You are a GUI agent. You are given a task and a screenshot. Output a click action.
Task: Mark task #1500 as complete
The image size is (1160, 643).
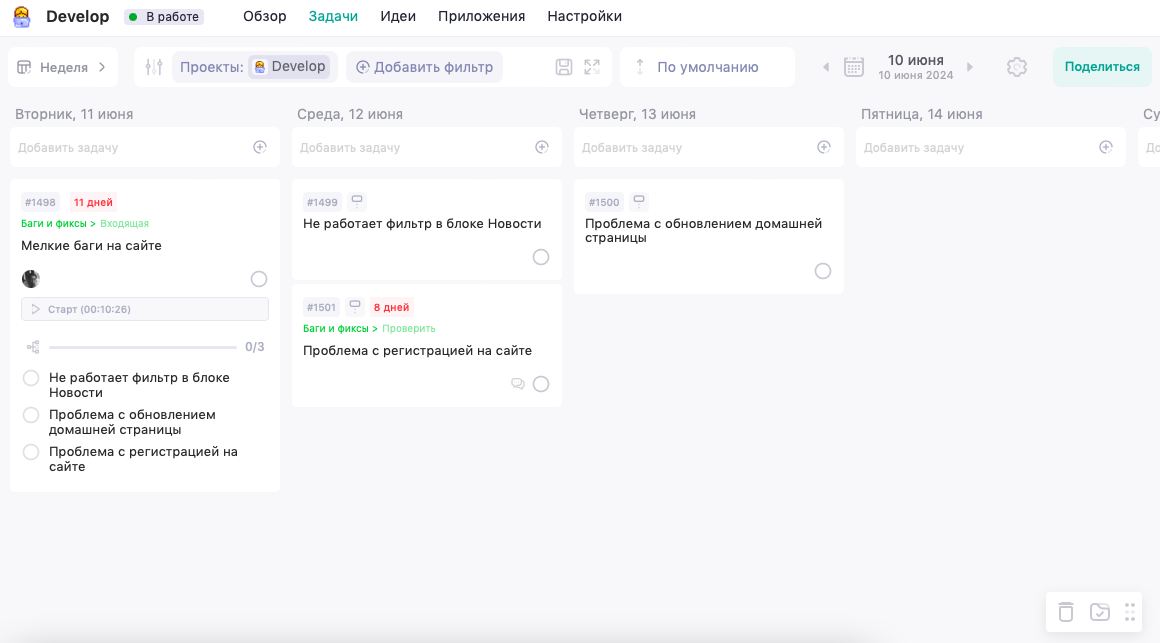(x=823, y=270)
